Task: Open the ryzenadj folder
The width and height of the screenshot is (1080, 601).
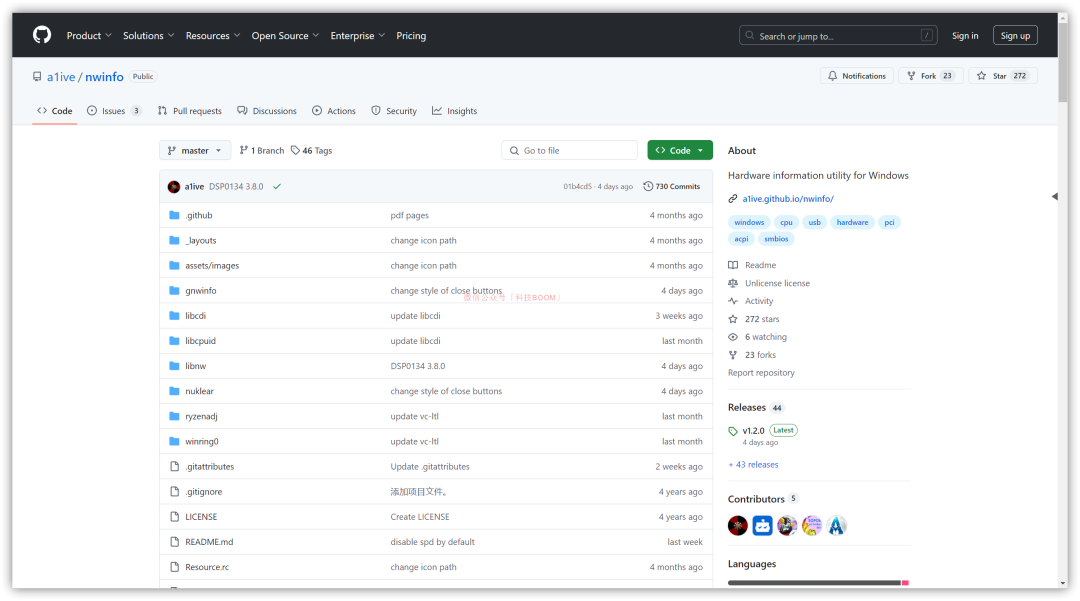Action: tap(201, 417)
